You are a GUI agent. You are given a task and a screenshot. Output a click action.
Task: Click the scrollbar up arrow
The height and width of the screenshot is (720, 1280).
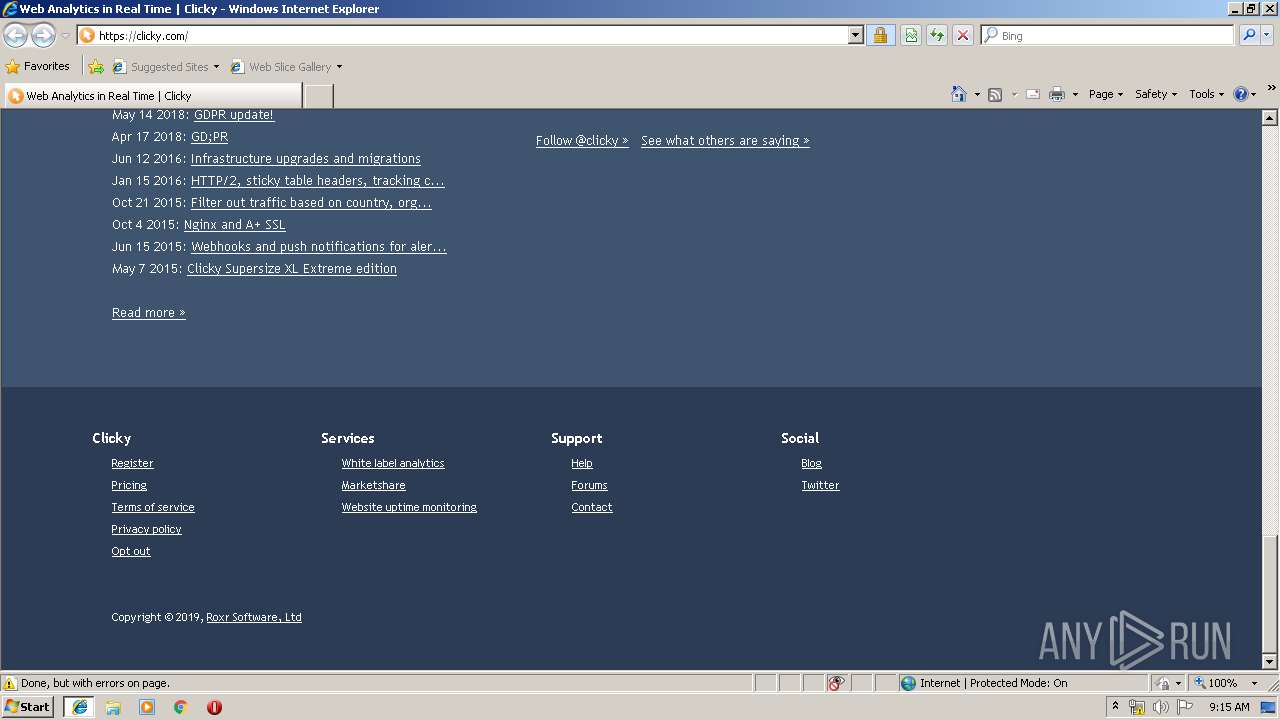click(x=1270, y=118)
